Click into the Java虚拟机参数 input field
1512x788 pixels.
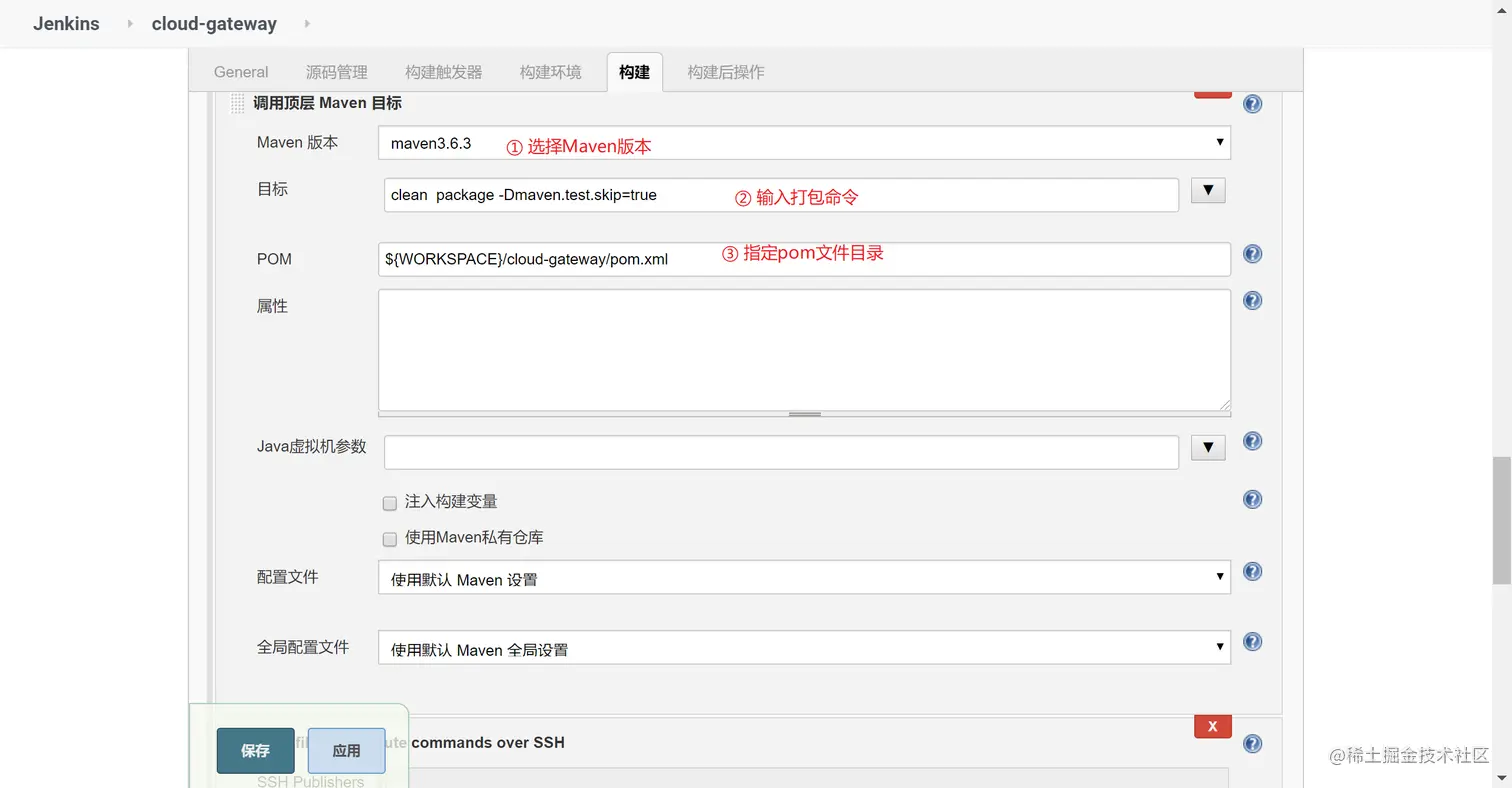(781, 452)
